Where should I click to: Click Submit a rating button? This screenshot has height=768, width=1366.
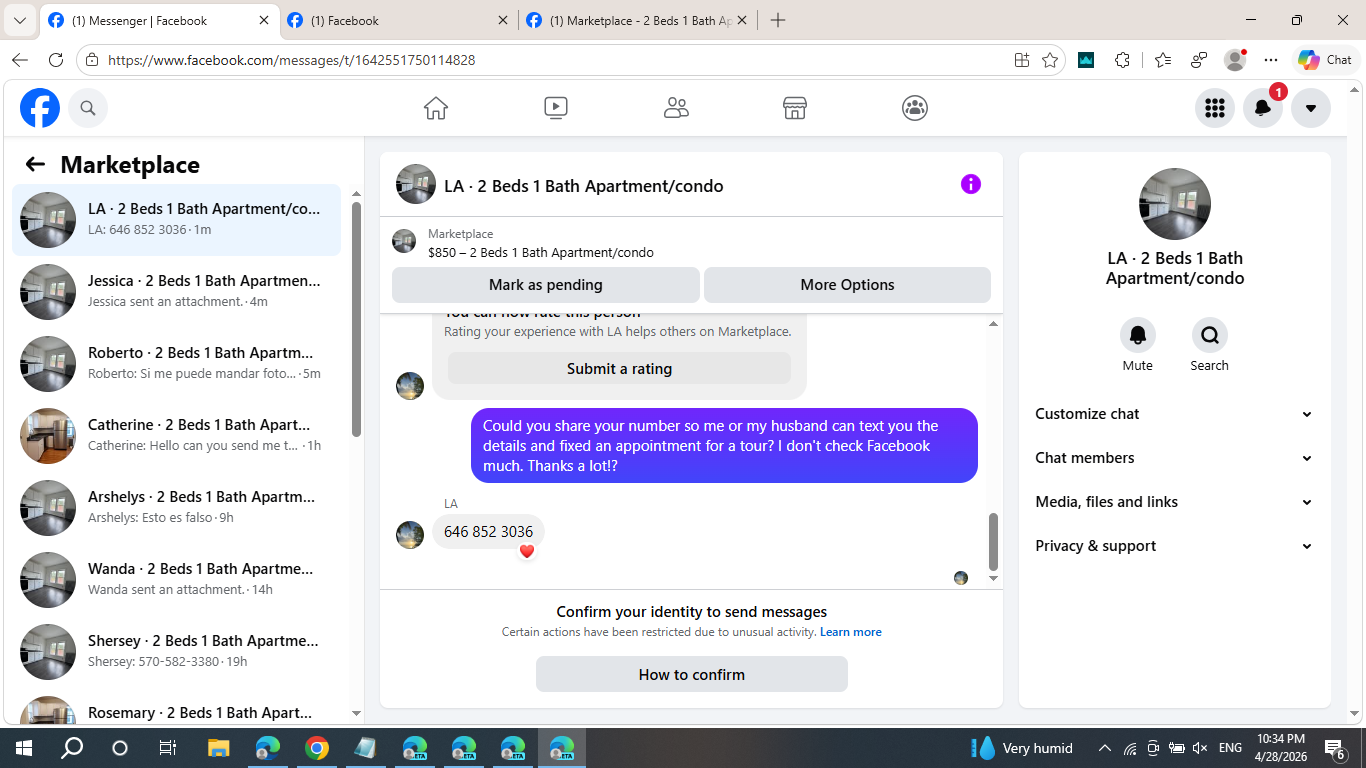click(x=619, y=369)
